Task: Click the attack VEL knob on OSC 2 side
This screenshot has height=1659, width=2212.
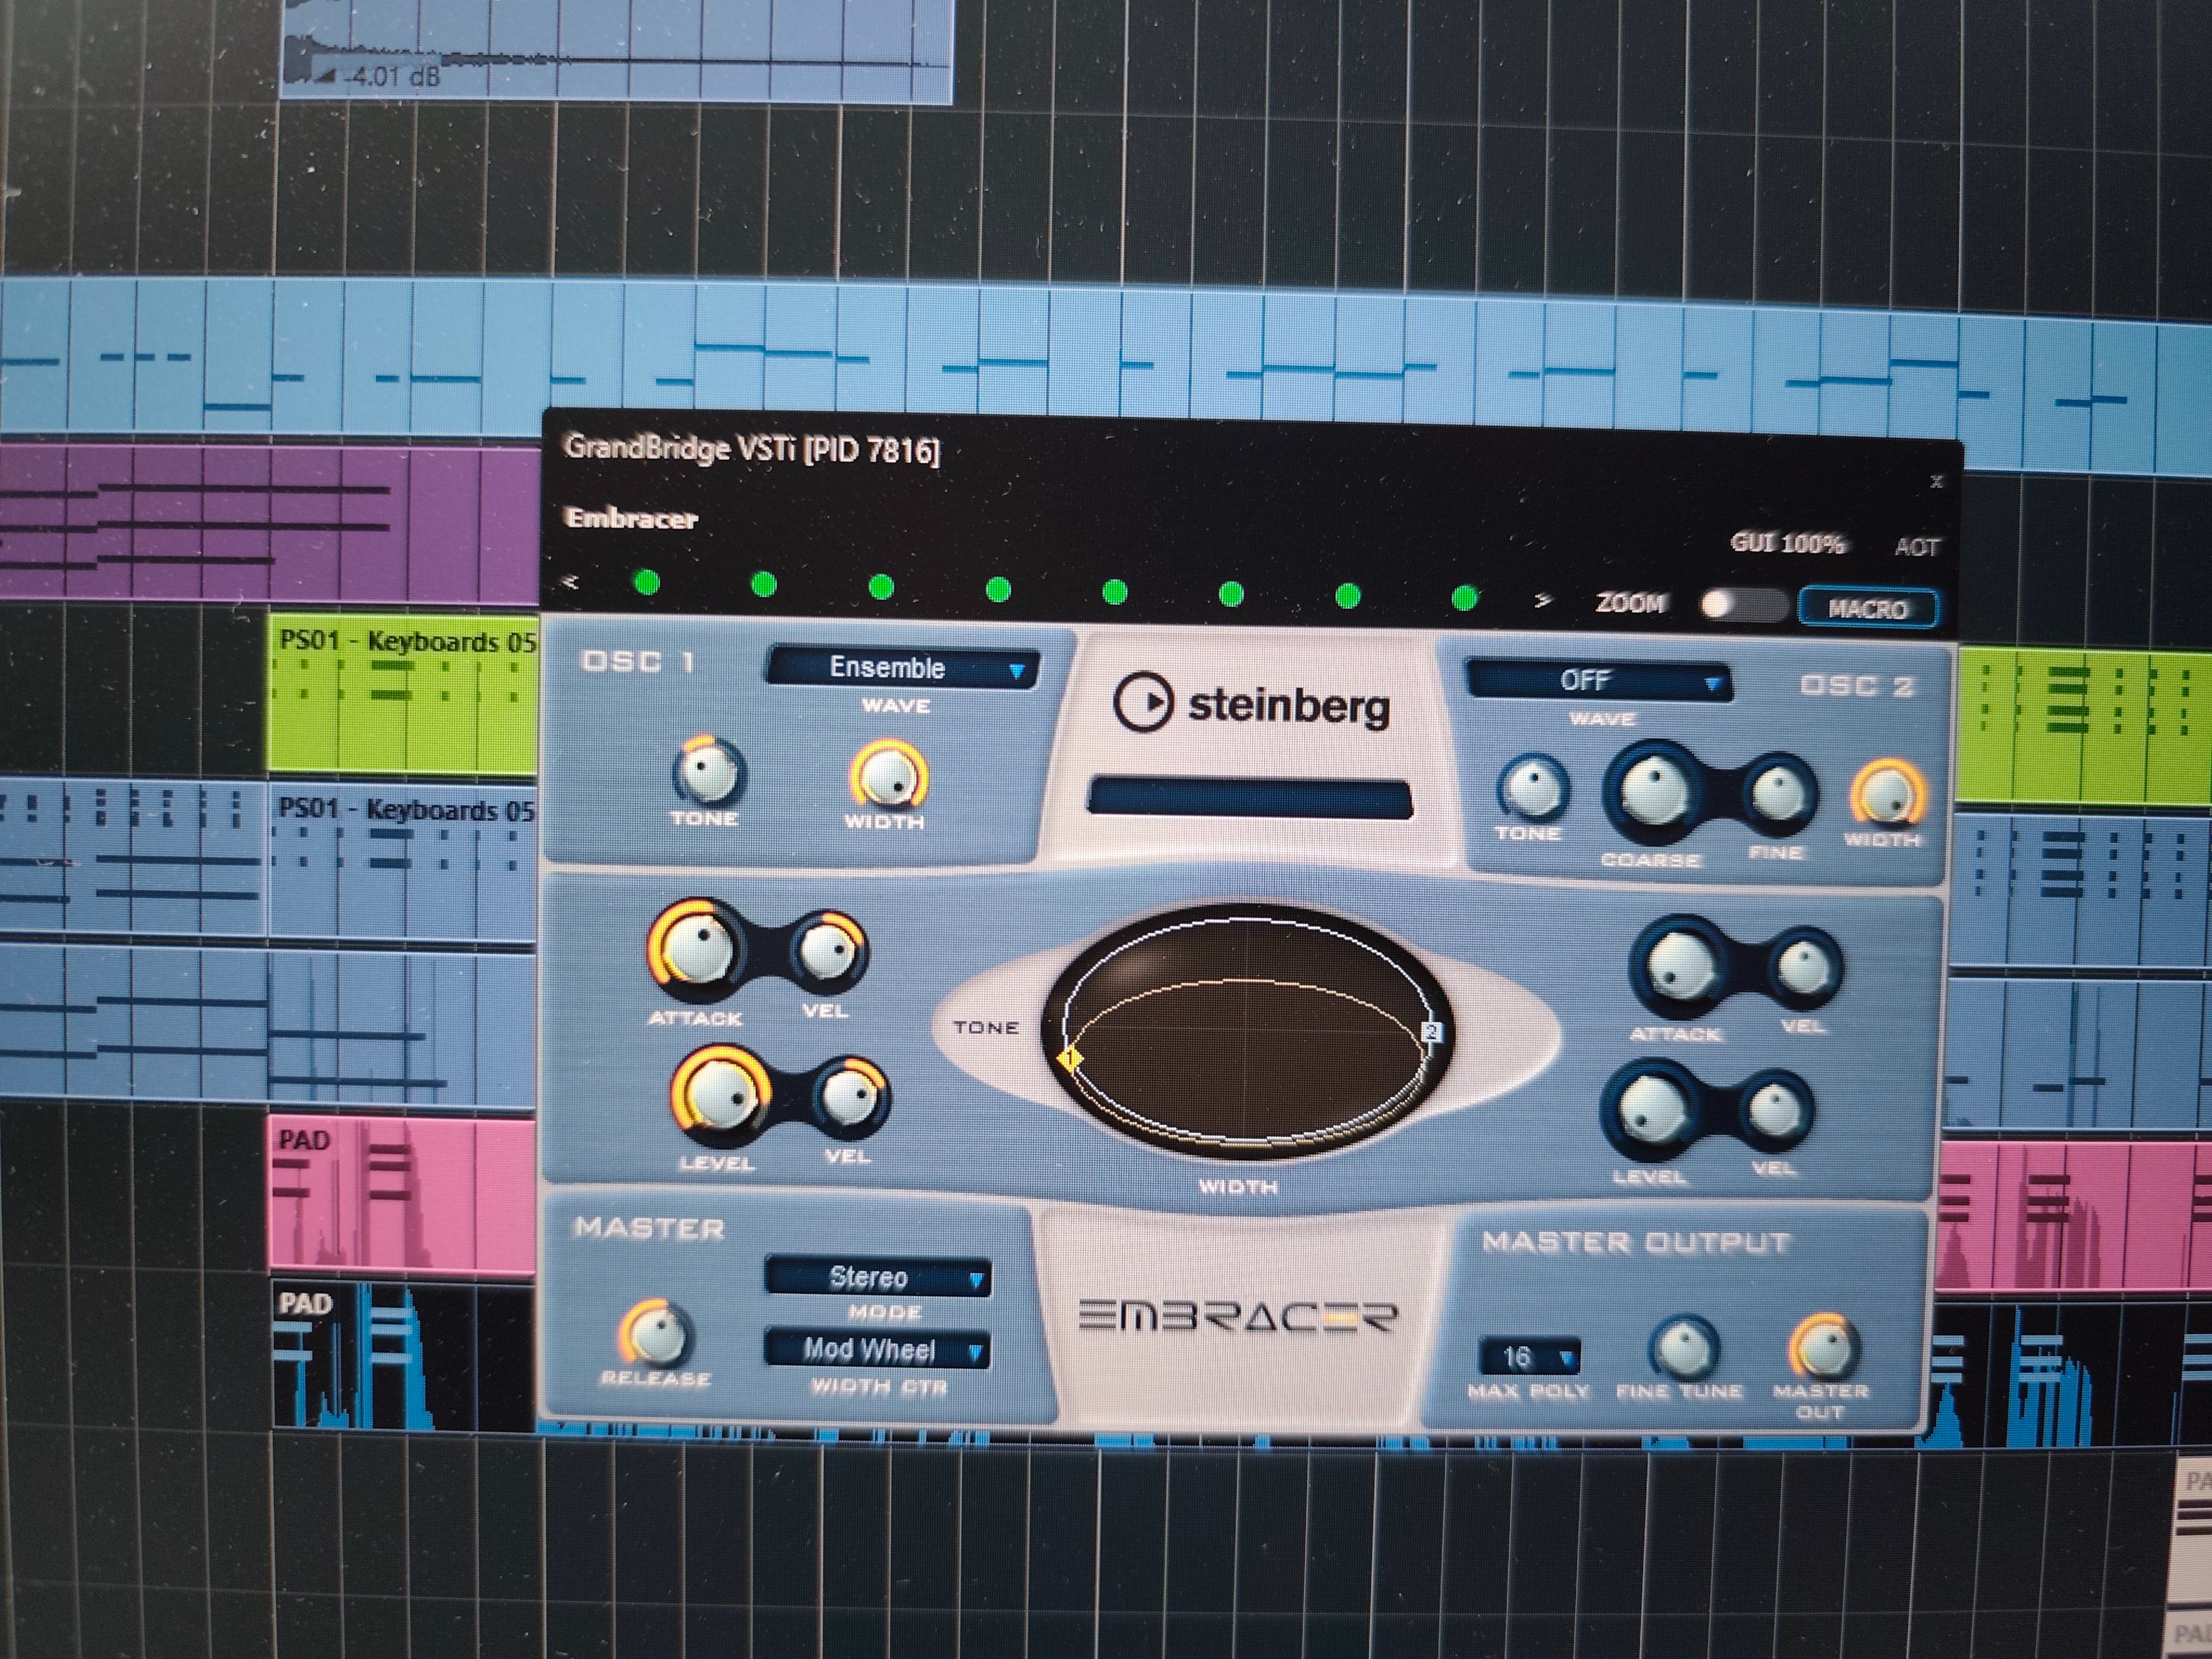Action: [x=1805, y=967]
